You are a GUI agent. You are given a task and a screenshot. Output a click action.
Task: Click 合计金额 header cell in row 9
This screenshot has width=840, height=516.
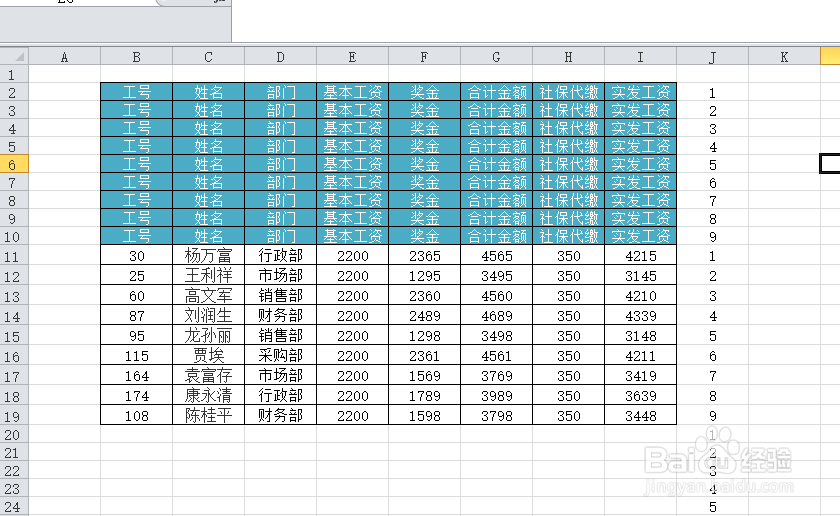coord(497,218)
